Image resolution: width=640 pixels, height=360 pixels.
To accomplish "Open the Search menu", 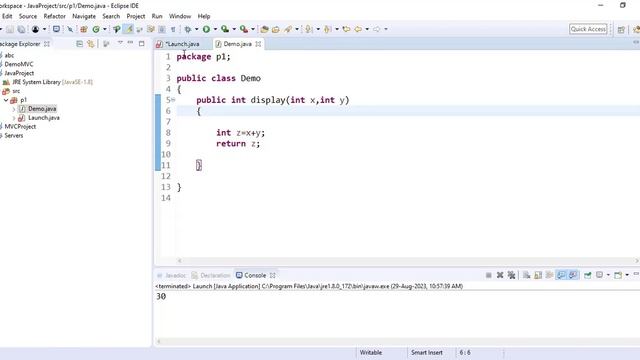I will pyautogui.click(x=111, y=16).
